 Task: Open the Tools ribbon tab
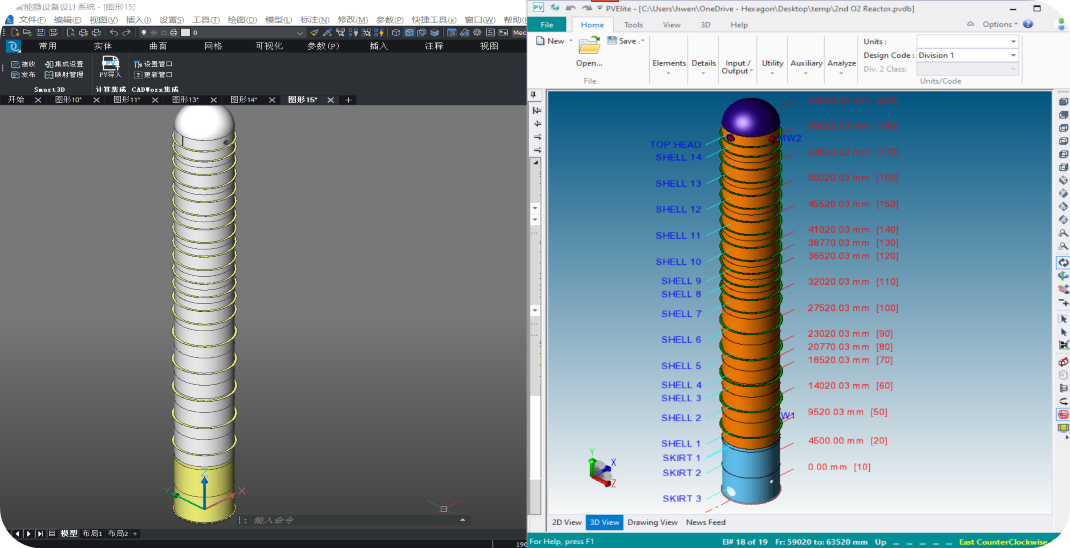[x=633, y=24]
